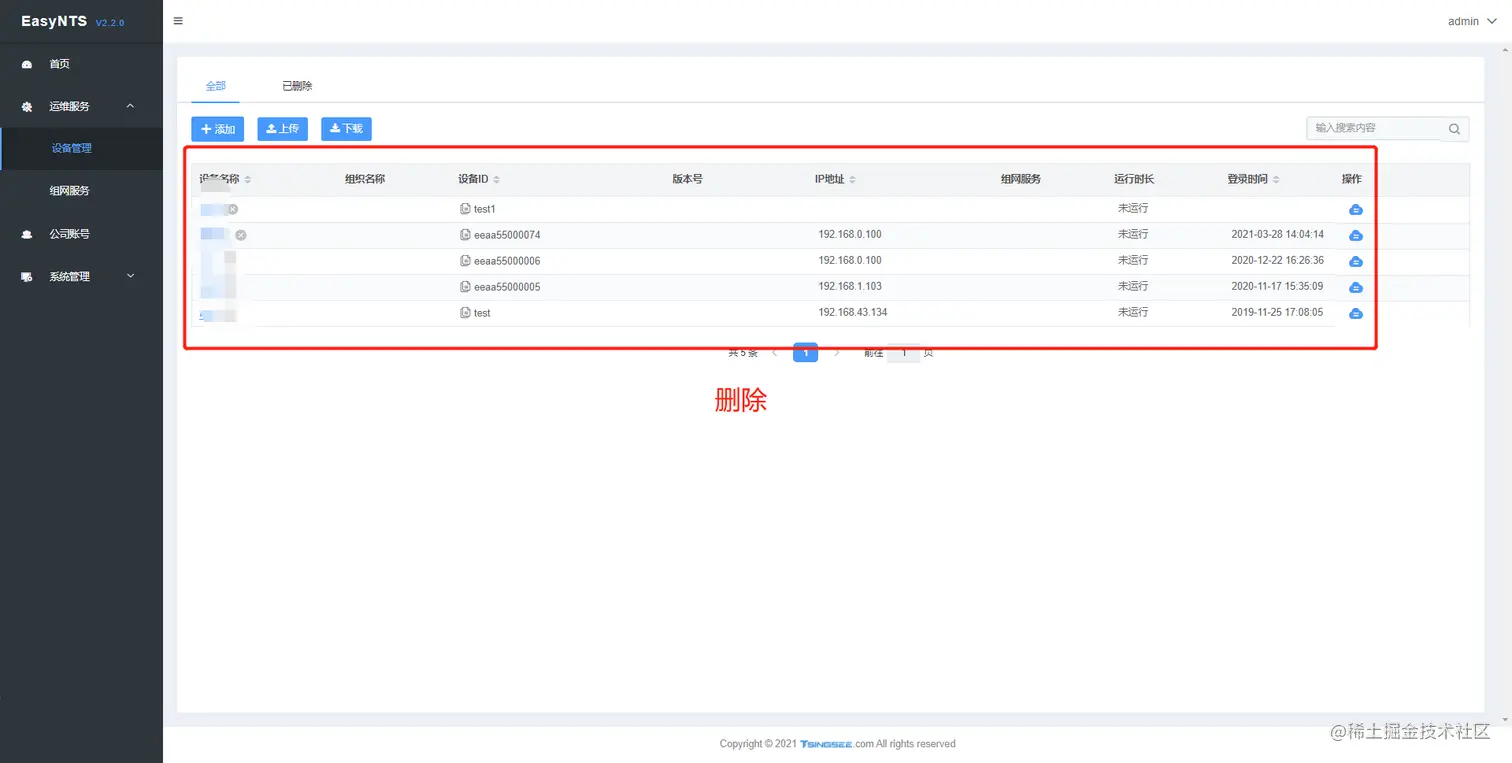The height and width of the screenshot is (763, 1512).
Task: Select IP address 192.168.1.103
Action: (850, 286)
